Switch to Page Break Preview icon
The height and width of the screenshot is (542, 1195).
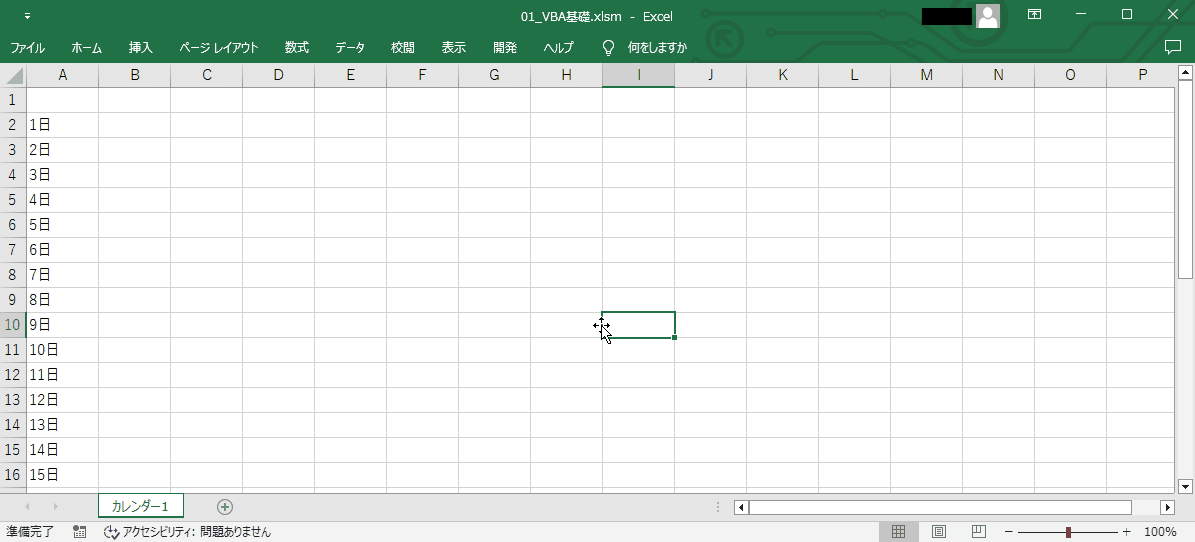tap(979, 531)
